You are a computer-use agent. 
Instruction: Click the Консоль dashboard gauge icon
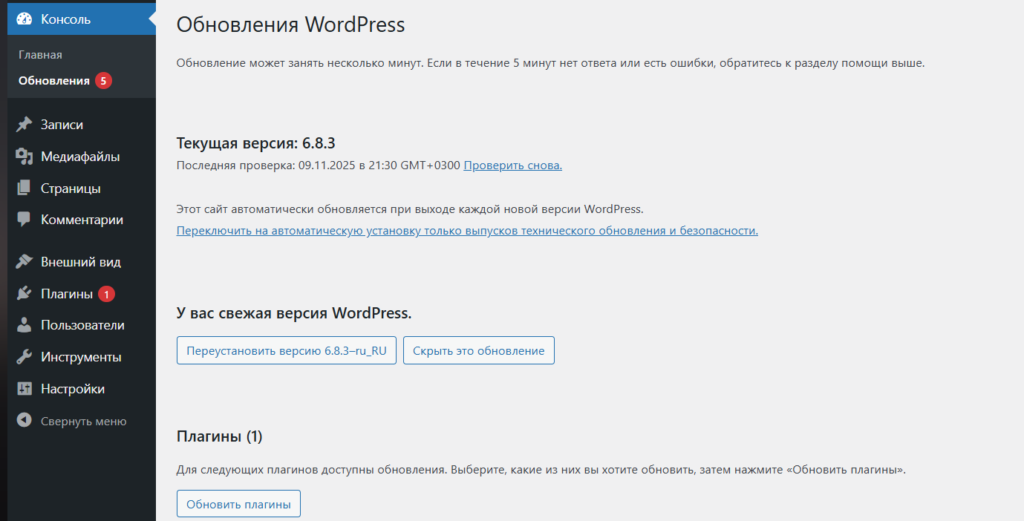[x=25, y=19]
